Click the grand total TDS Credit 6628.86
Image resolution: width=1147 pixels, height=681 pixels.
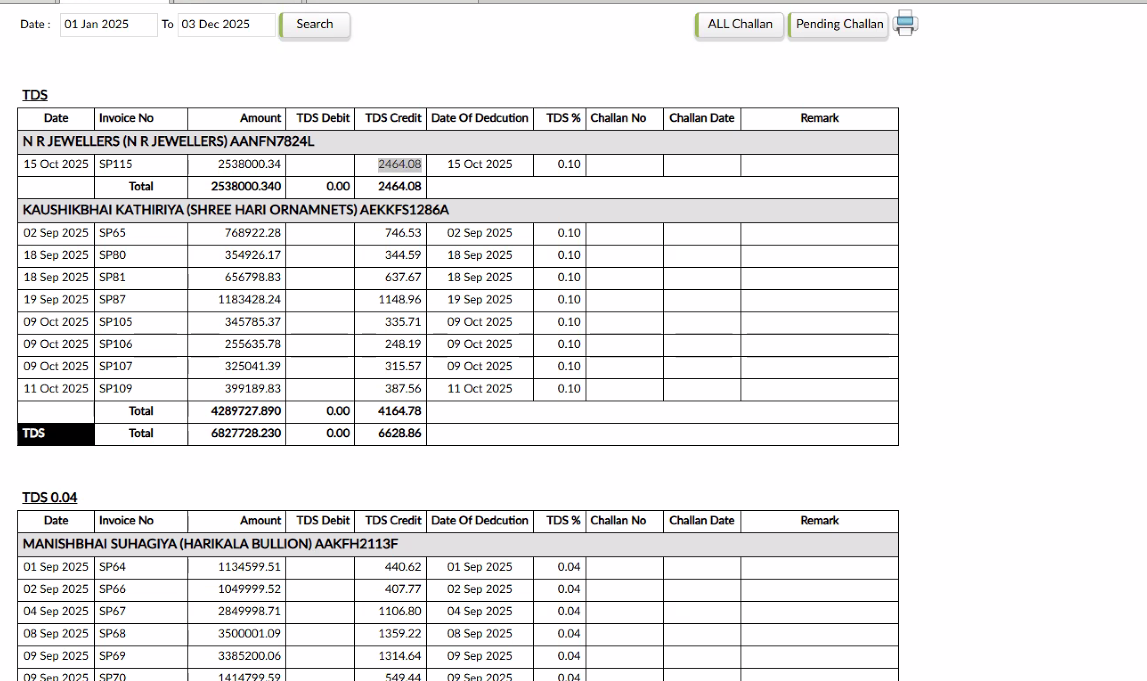tap(399, 434)
